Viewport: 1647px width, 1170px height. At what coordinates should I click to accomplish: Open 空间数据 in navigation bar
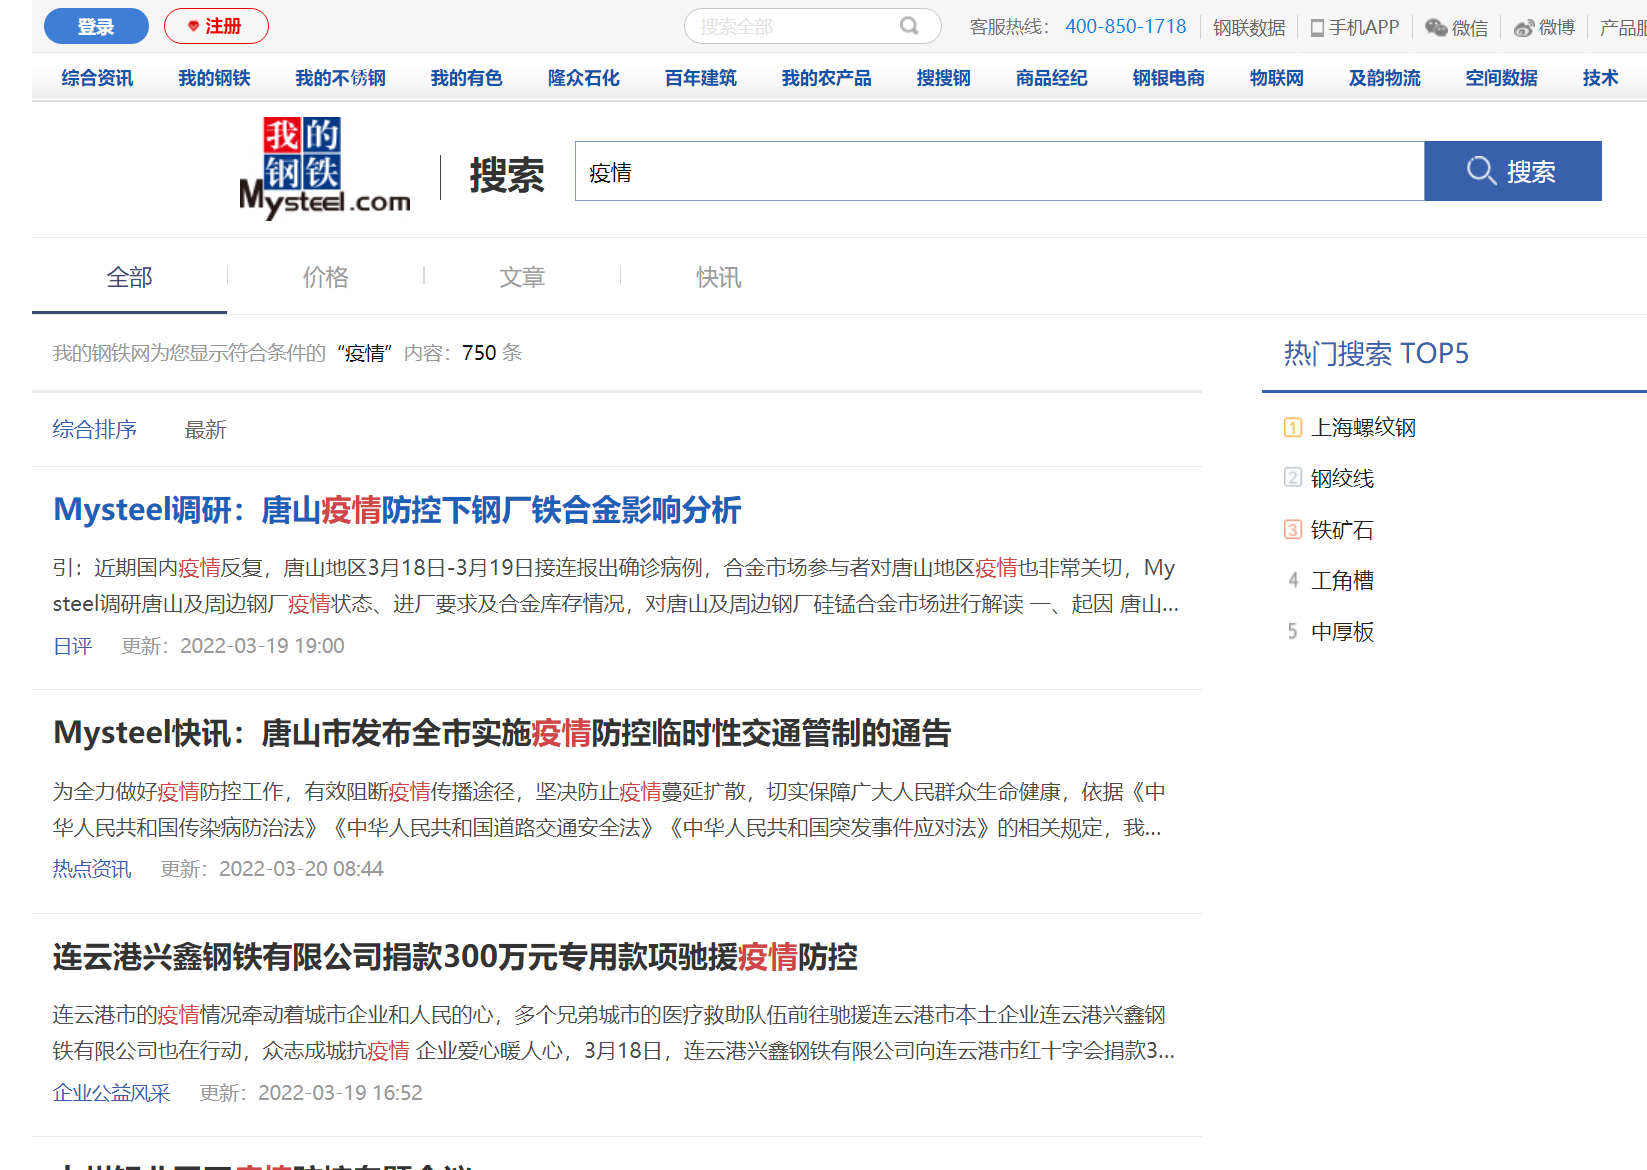pyautogui.click(x=1501, y=78)
